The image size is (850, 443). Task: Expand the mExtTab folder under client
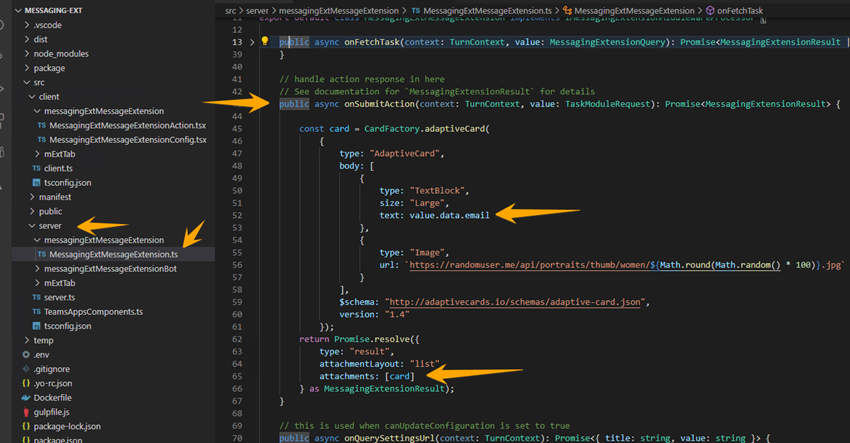point(37,154)
